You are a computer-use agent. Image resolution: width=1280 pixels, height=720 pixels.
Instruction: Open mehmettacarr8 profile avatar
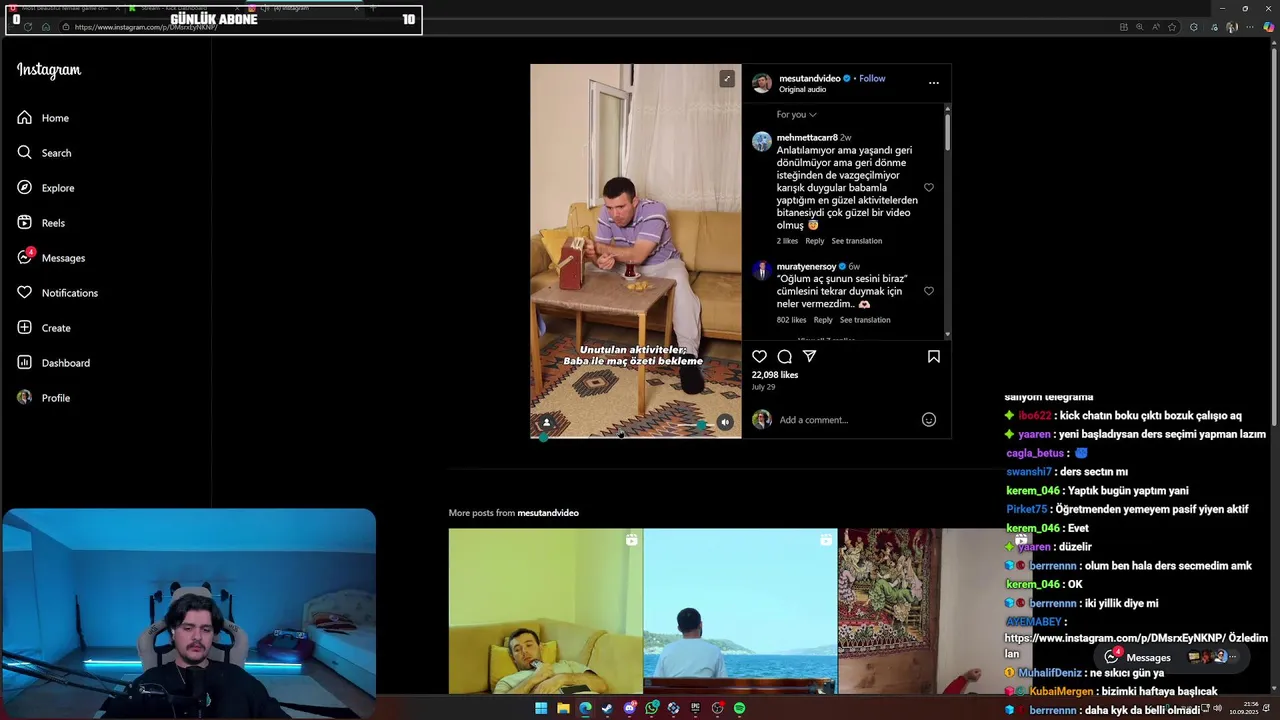click(762, 141)
